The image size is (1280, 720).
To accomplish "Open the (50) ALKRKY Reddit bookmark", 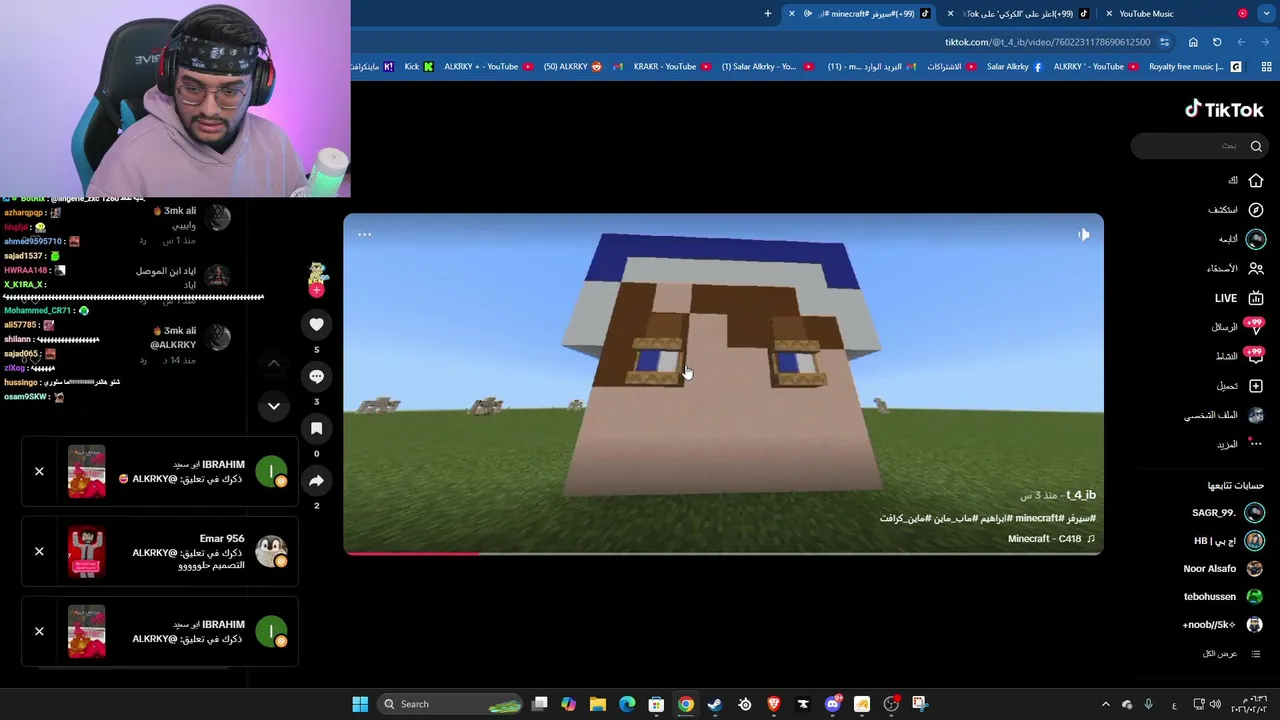I will click(x=573, y=67).
